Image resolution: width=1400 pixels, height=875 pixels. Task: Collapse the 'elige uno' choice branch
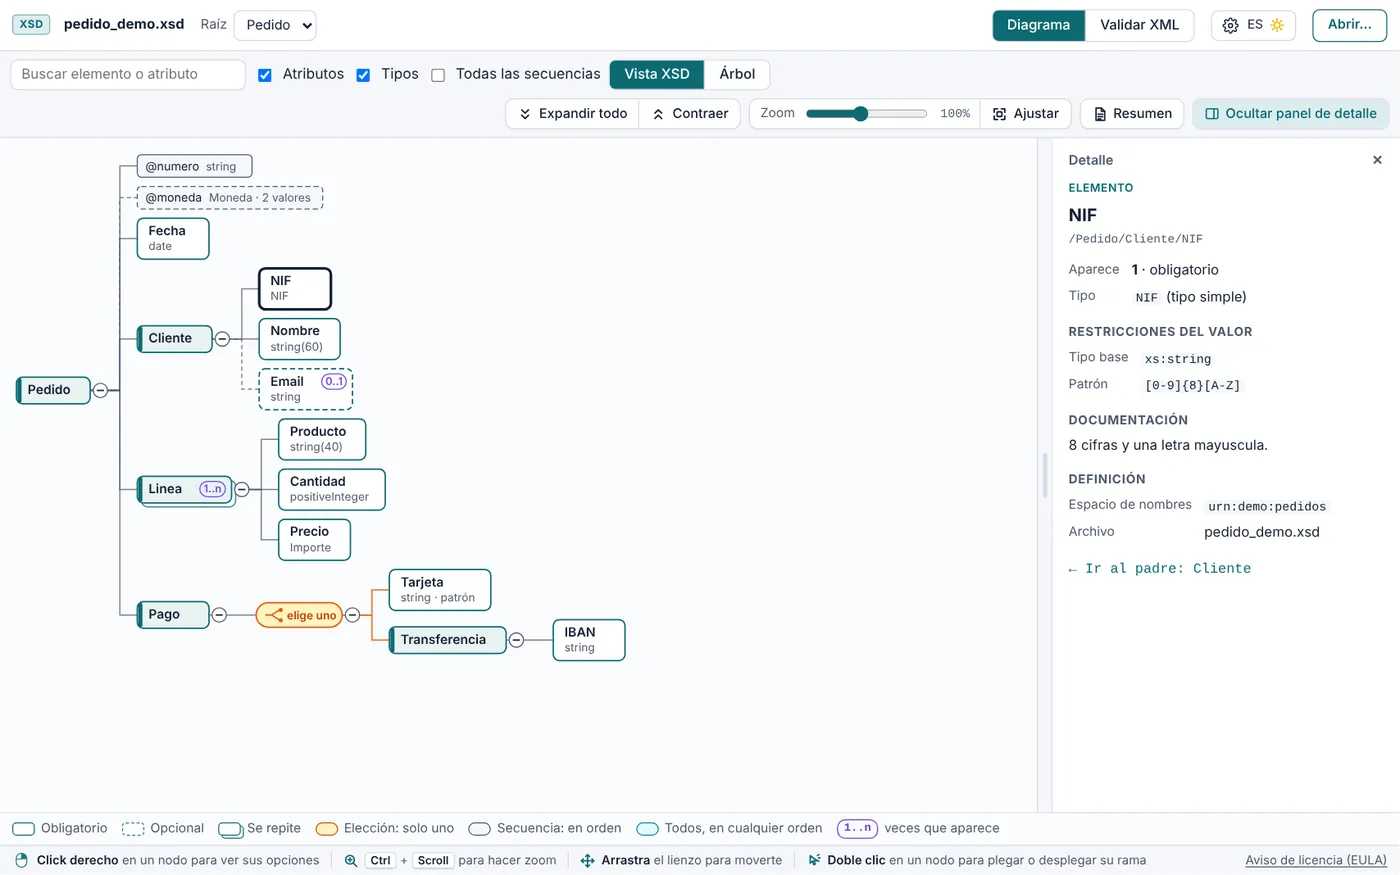(x=352, y=615)
